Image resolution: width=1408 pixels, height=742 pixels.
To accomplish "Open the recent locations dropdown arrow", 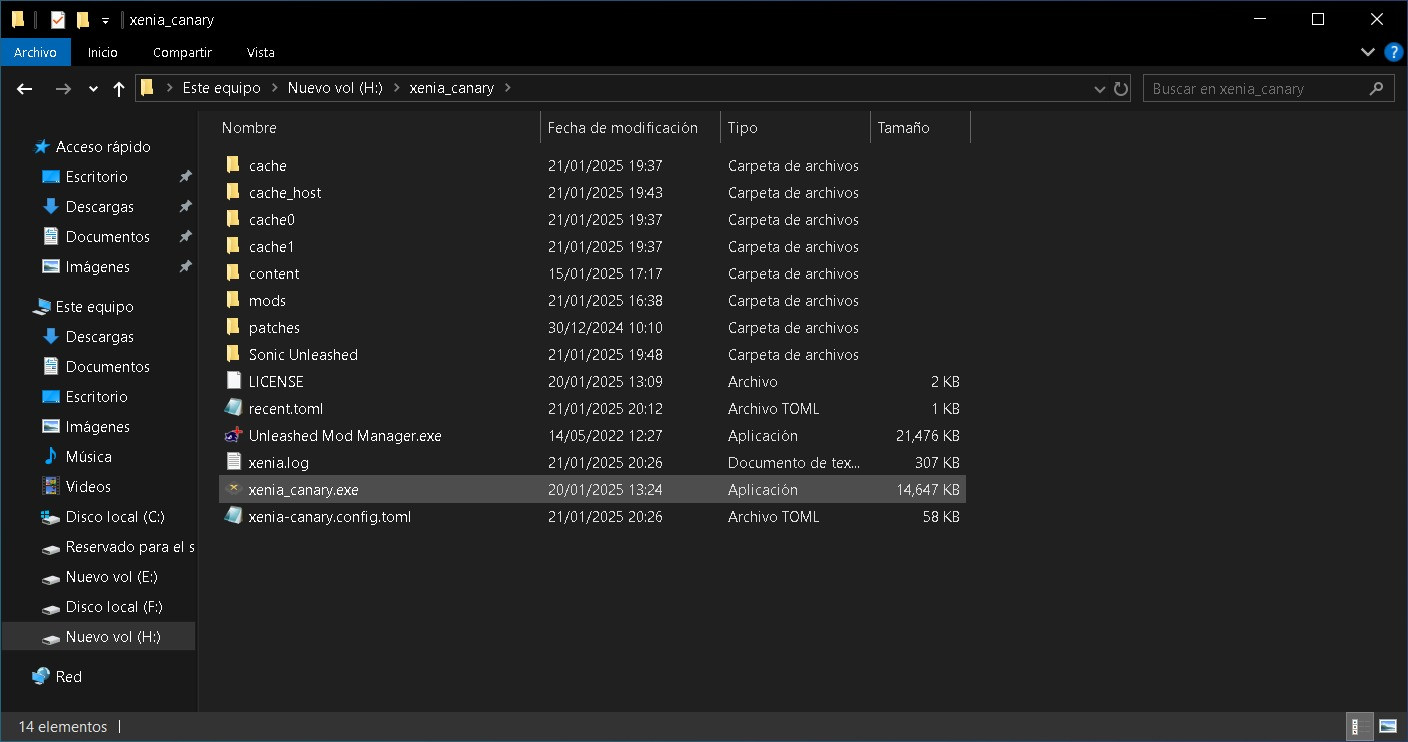I will (93, 88).
